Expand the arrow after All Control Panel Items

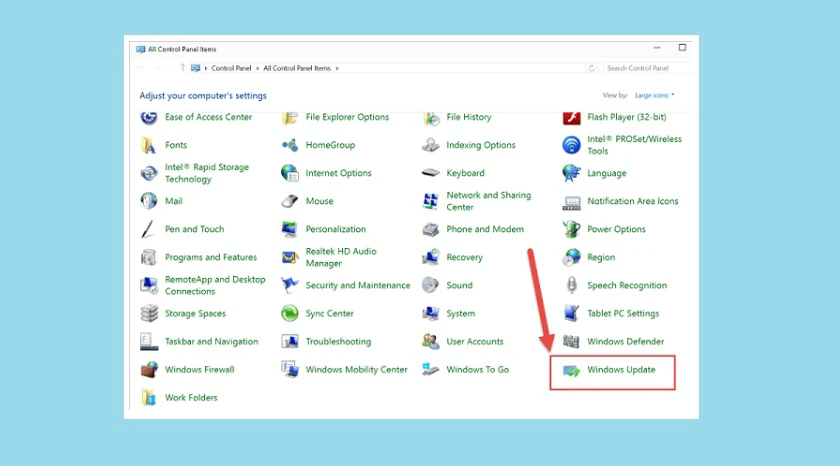point(337,68)
